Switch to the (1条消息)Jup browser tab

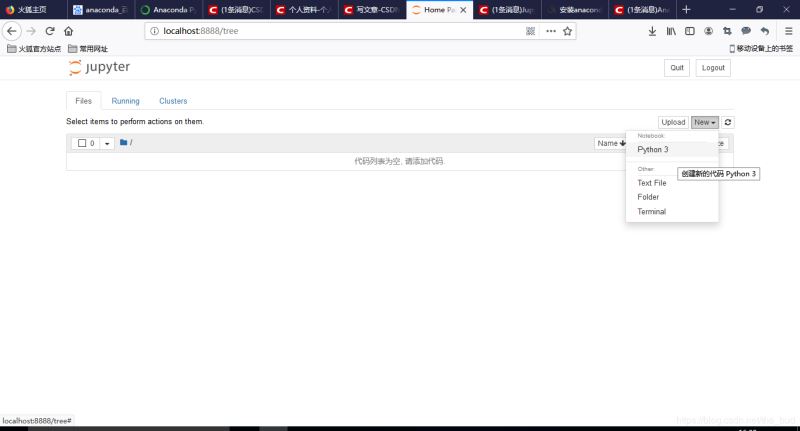coord(507,10)
